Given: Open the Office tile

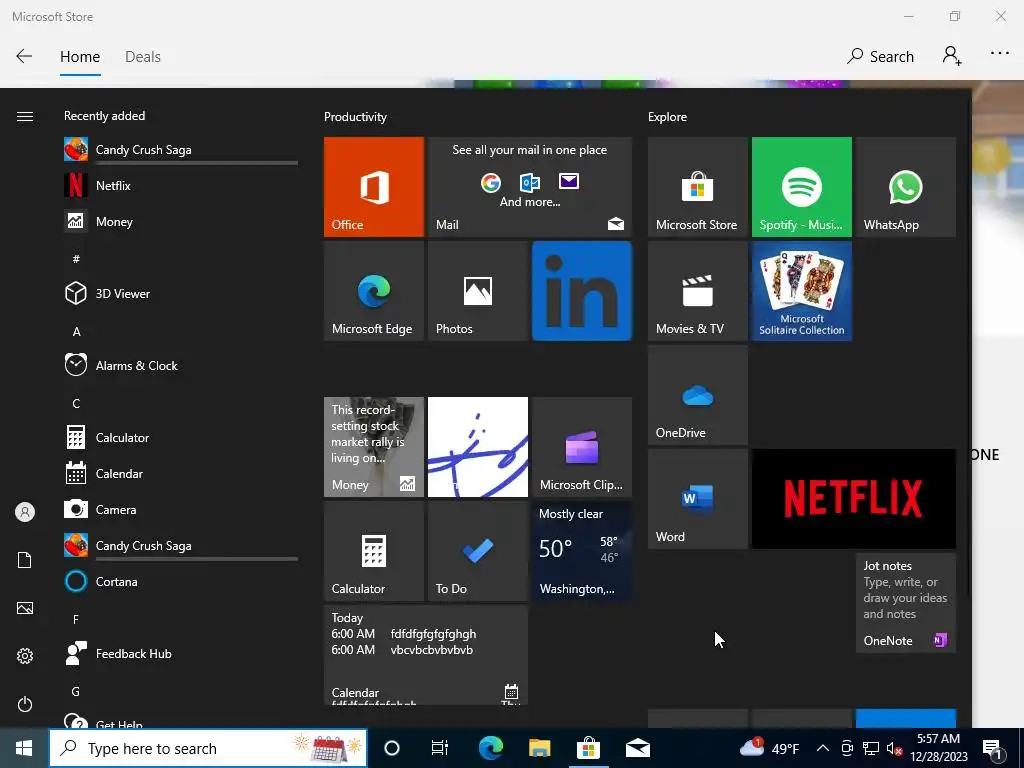Looking at the screenshot, I should tap(374, 187).
